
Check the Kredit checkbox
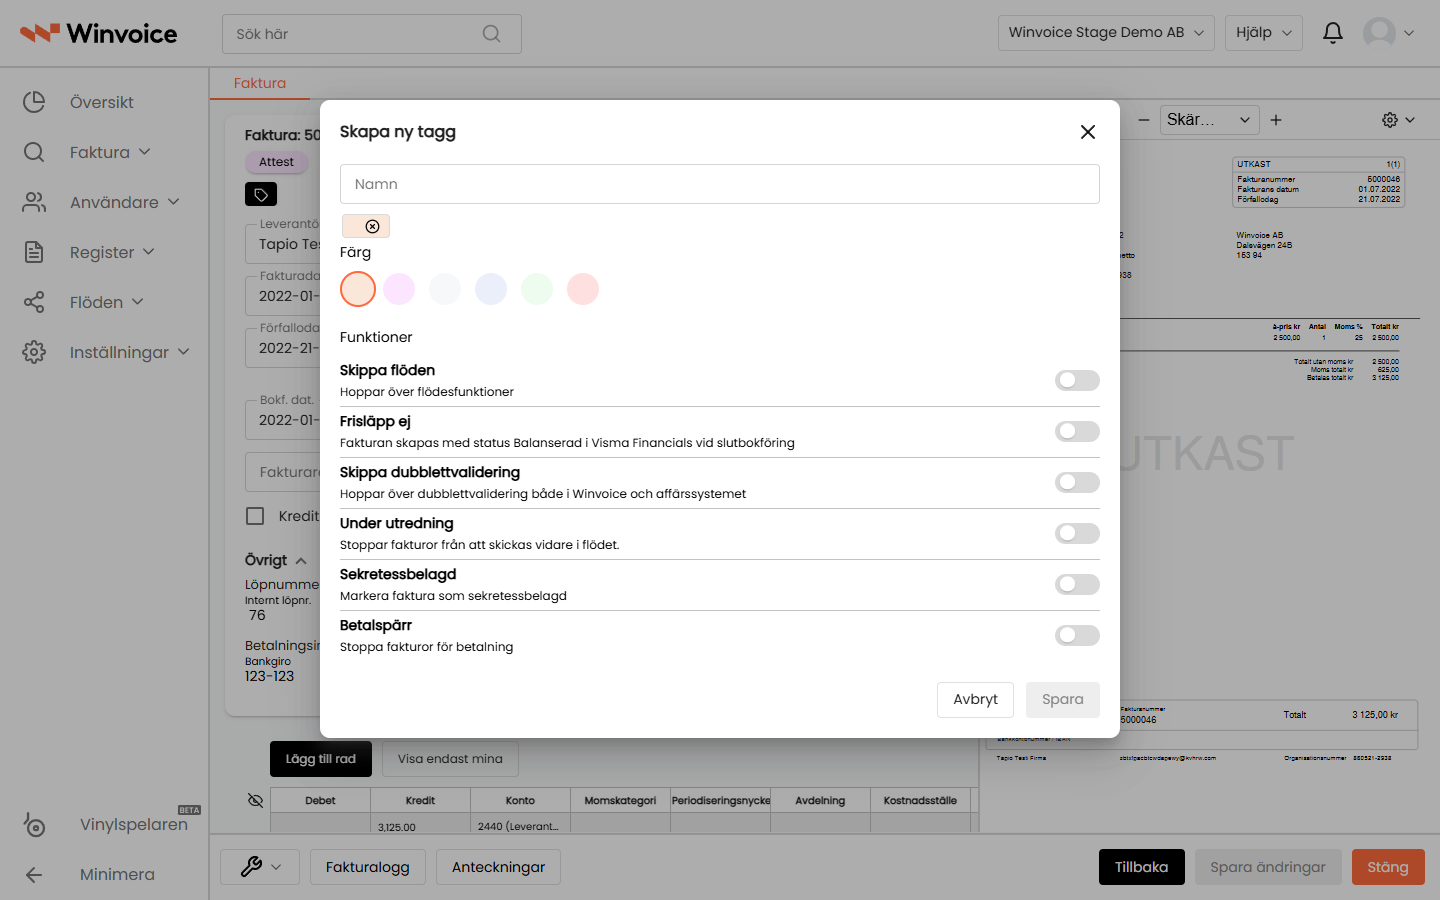coord(255,516)
